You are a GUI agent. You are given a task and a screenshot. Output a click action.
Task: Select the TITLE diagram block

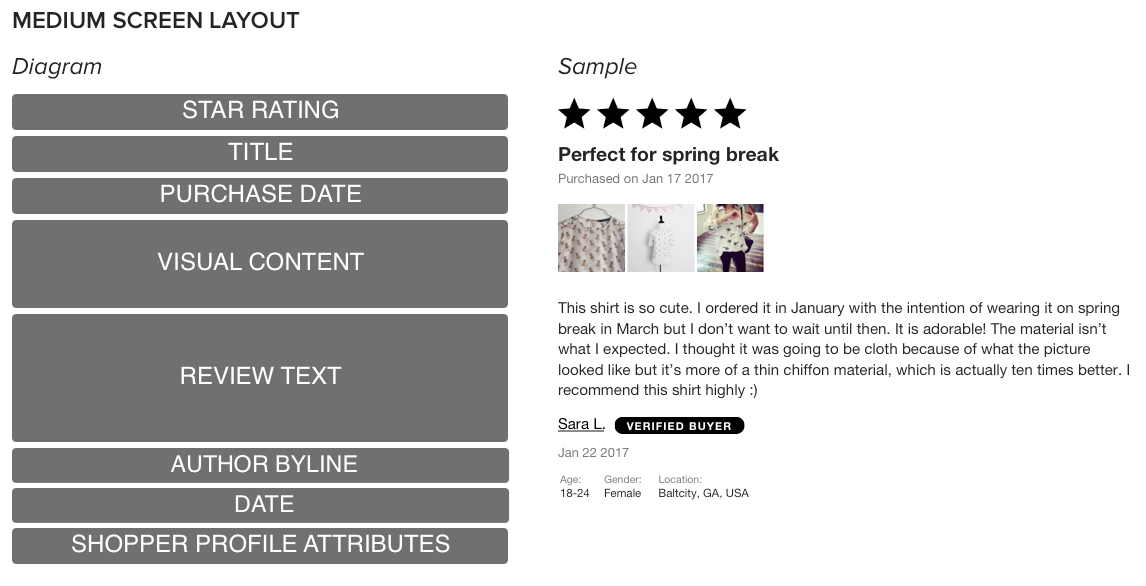click(x=260, y=153)
